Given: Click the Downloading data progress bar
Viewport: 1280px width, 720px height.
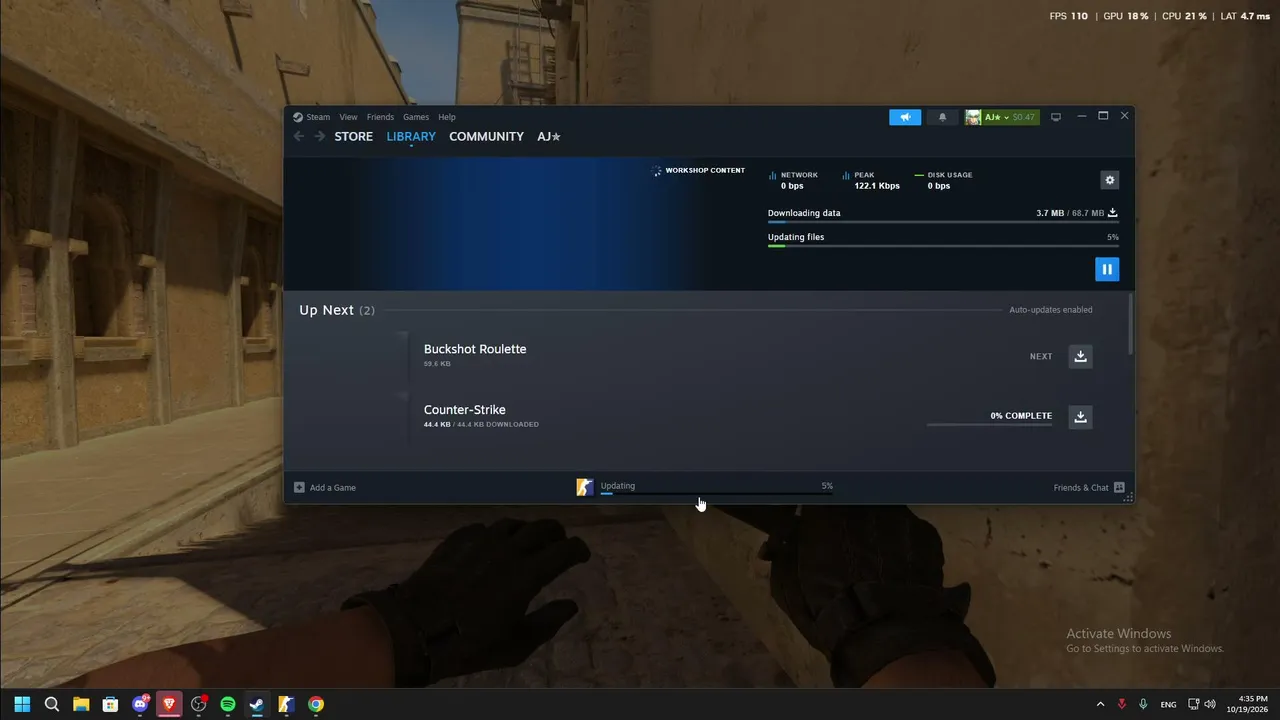Looking at the screenshot, I should pos(943,222).
